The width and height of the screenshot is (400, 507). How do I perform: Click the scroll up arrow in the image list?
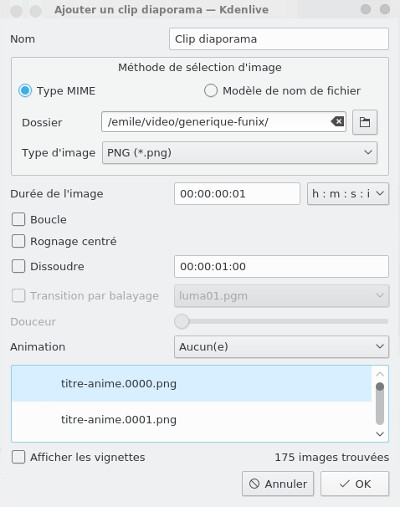click(x=380, y=374)
